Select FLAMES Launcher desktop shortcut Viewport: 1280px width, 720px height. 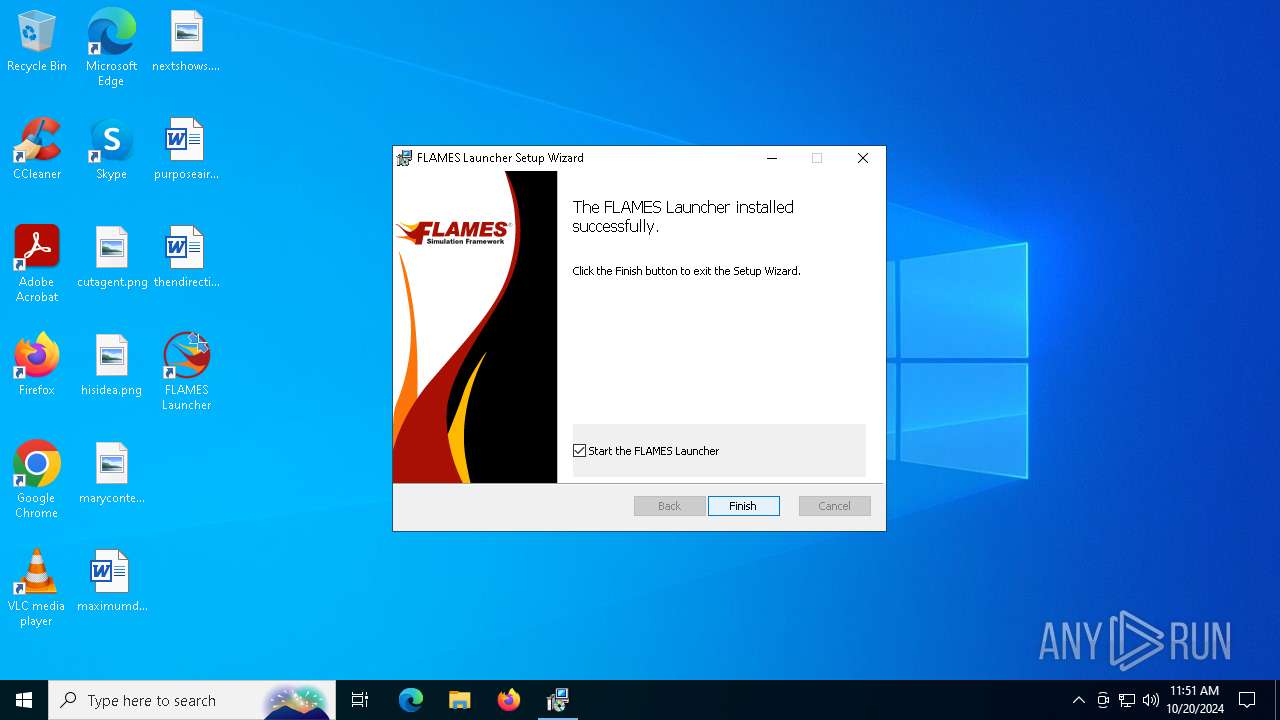pyautogui.click(x=186, y=372)
